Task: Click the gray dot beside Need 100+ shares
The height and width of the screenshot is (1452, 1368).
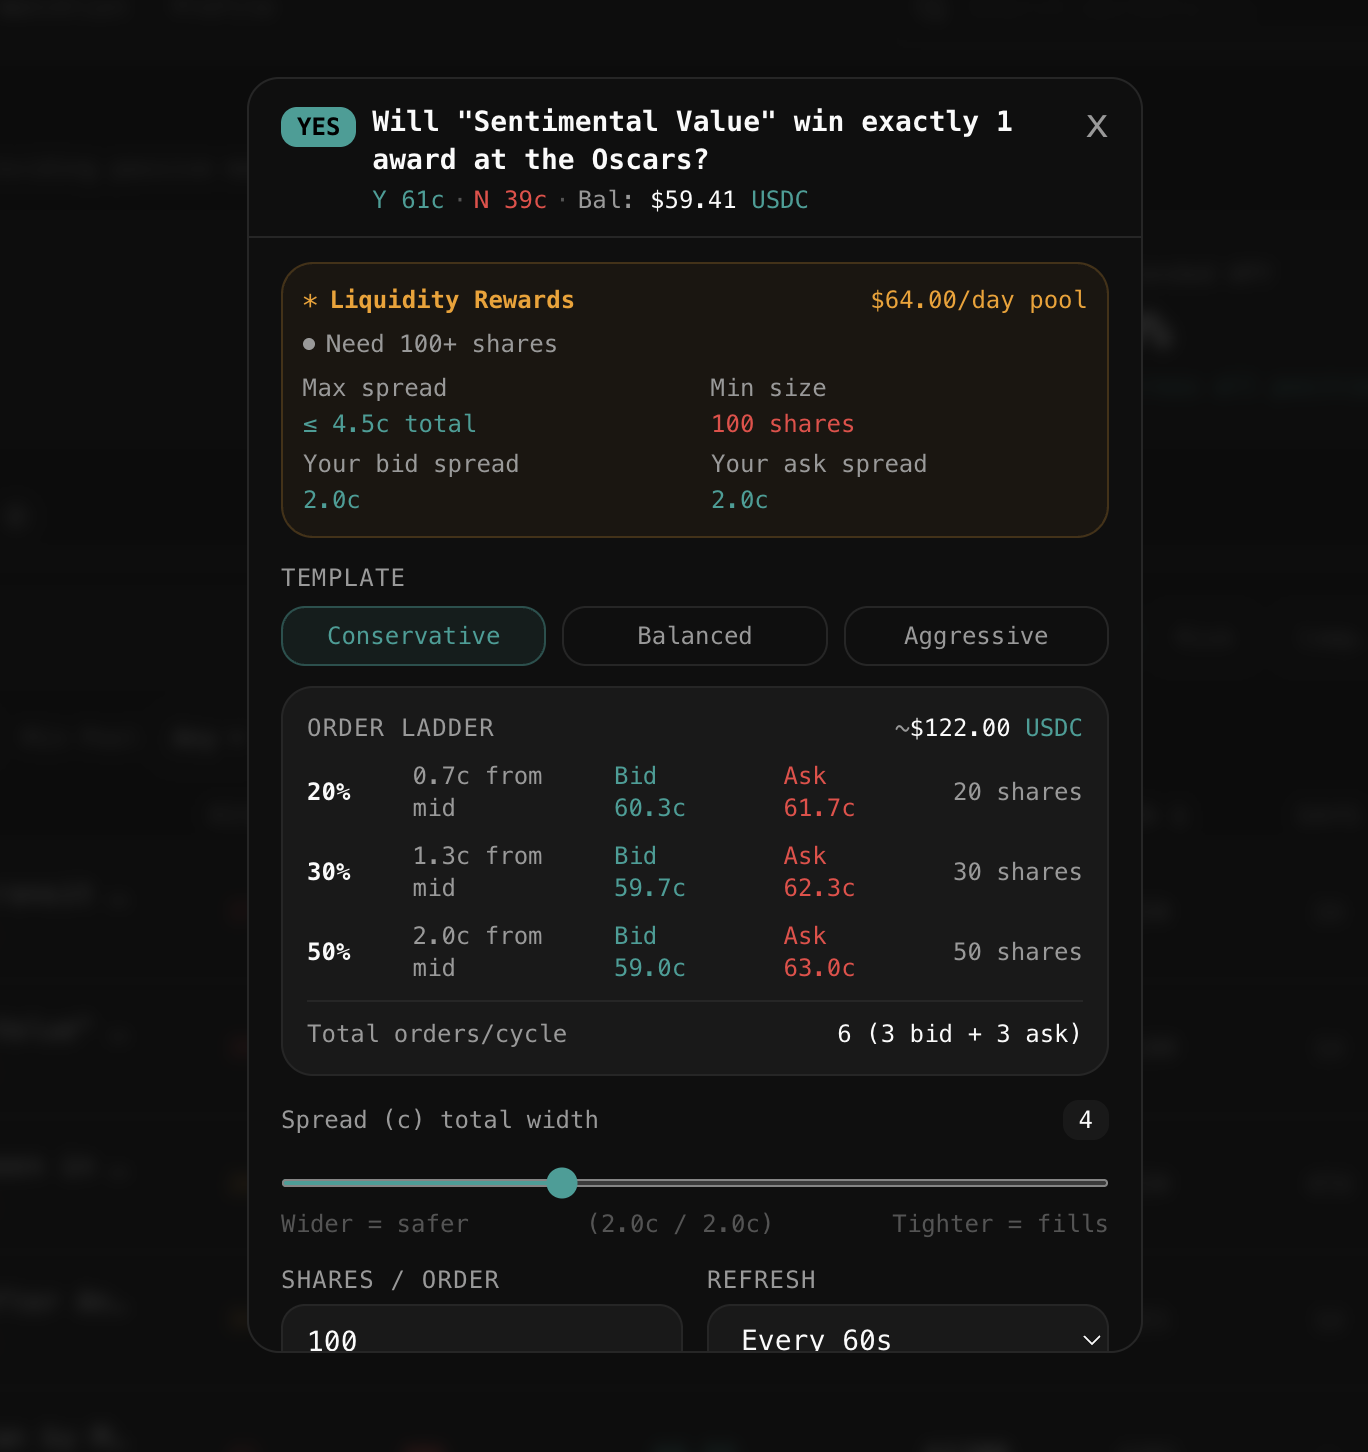Action: (x=309, y=344)
